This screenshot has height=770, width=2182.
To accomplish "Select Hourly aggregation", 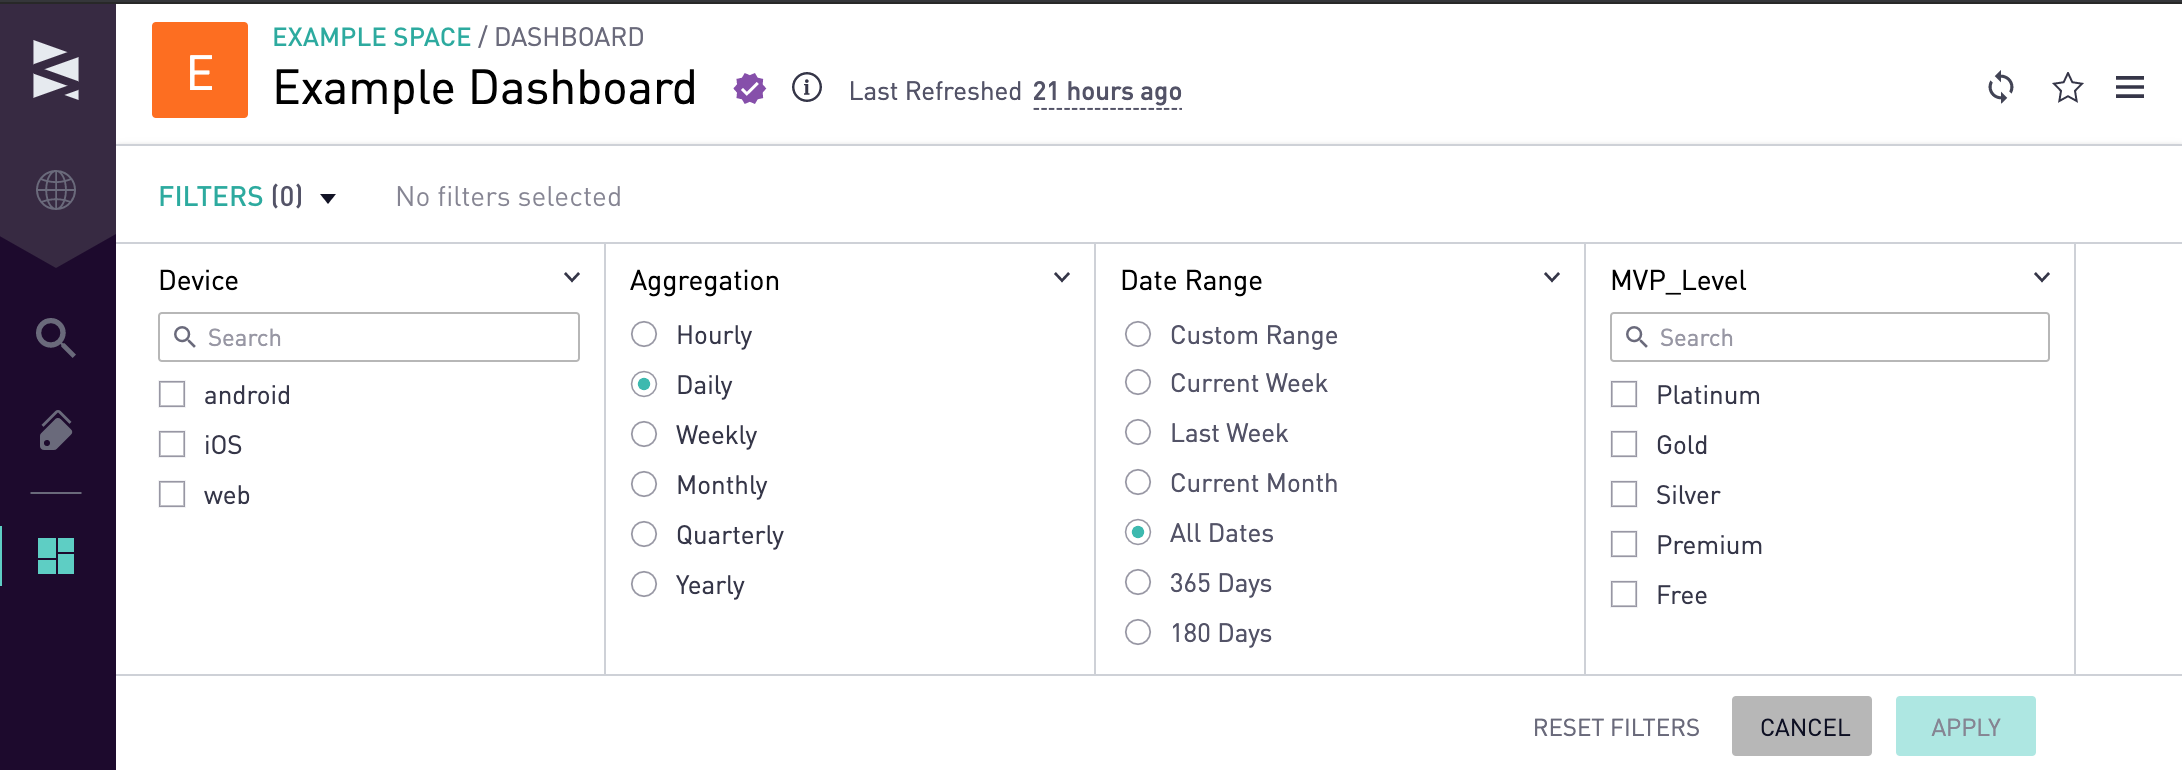I will (645, 335).
